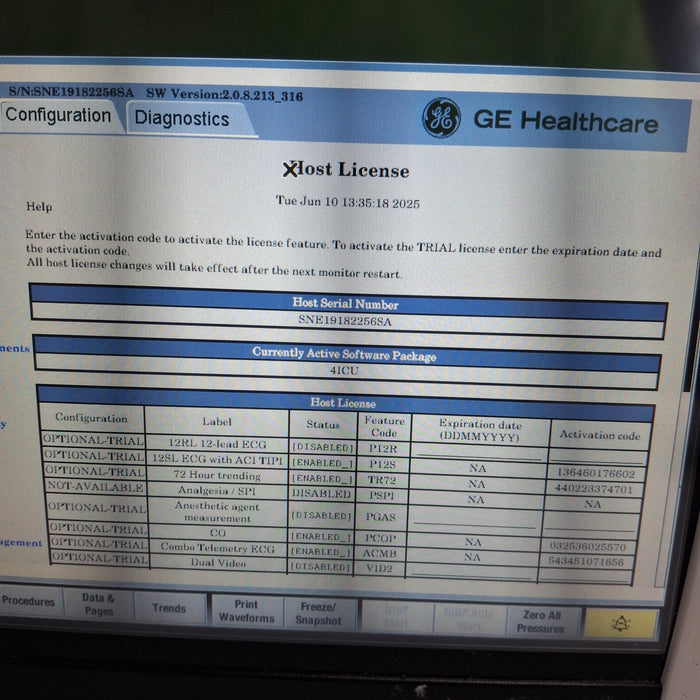
Task: Click the '12SL ECG with ACI TIPI' label
Action: tap(217, 459)
